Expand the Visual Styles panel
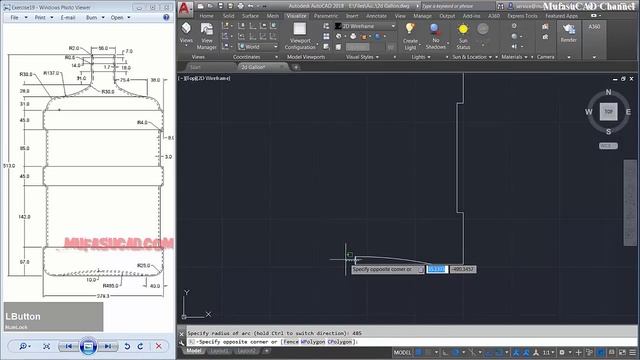The height and width of the screenshot is (360, 640). tap(362, 57)
